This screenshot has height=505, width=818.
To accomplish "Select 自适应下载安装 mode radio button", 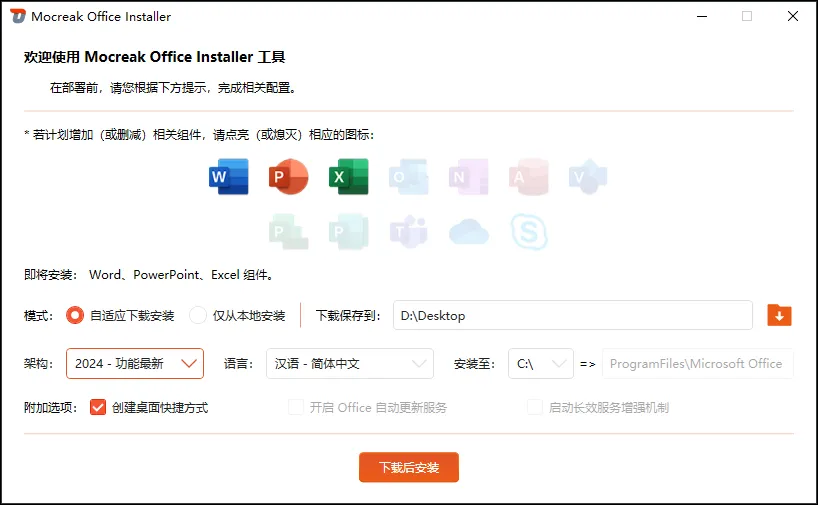I will [x=75, y=315].
